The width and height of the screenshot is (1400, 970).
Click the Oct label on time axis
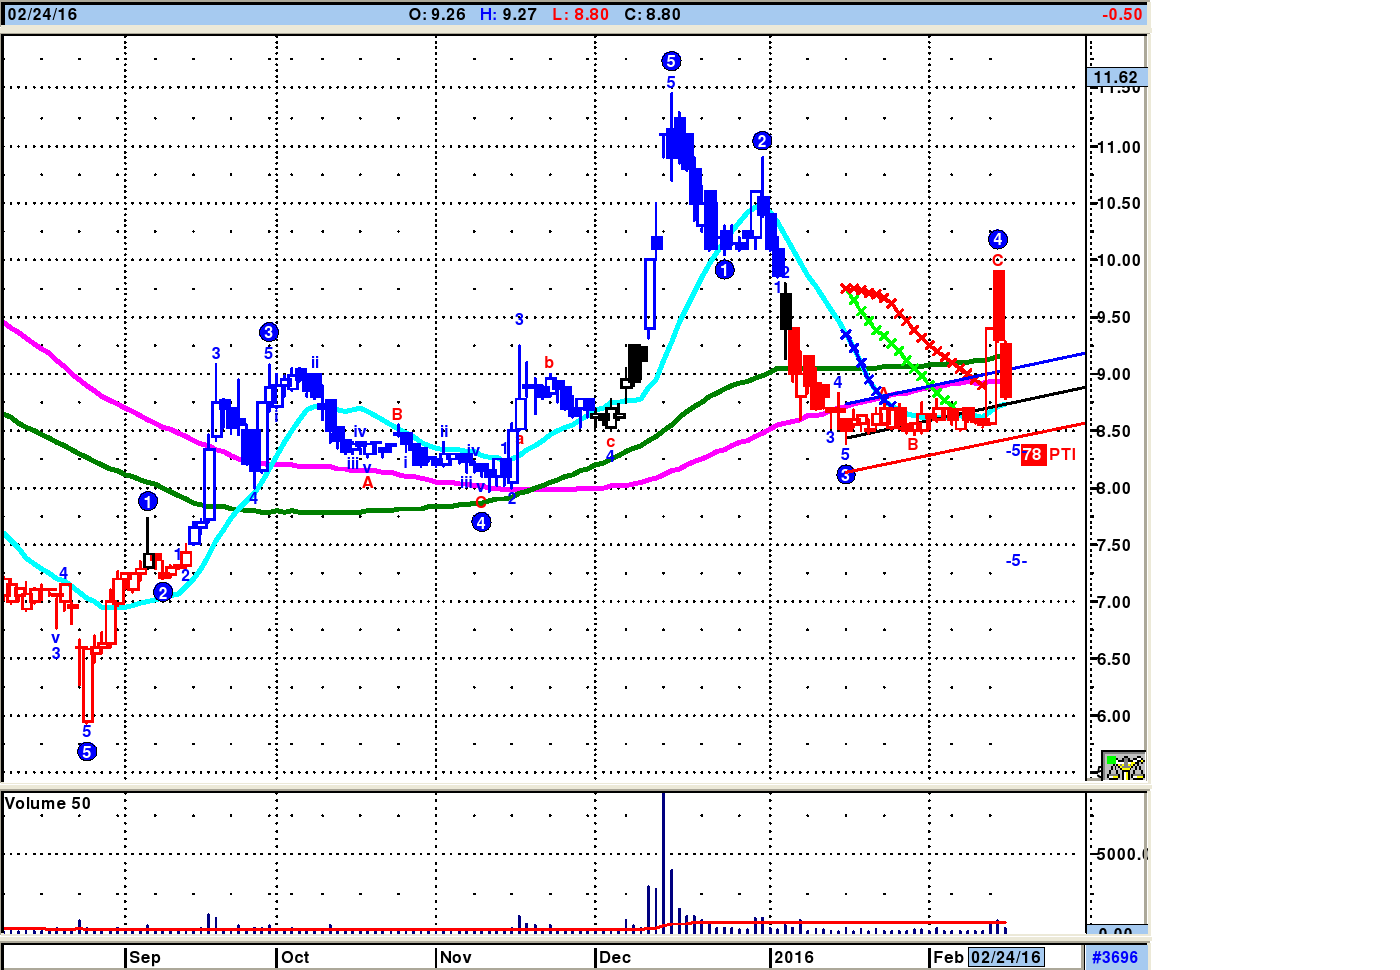pyautogui.click(x=295, y=957)
